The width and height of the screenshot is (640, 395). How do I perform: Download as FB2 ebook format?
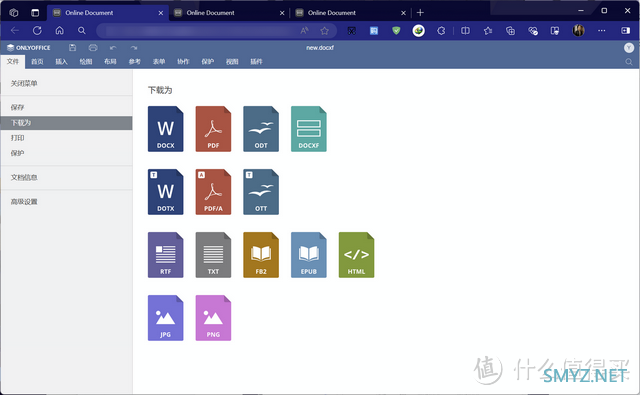(x=261, y=255)
